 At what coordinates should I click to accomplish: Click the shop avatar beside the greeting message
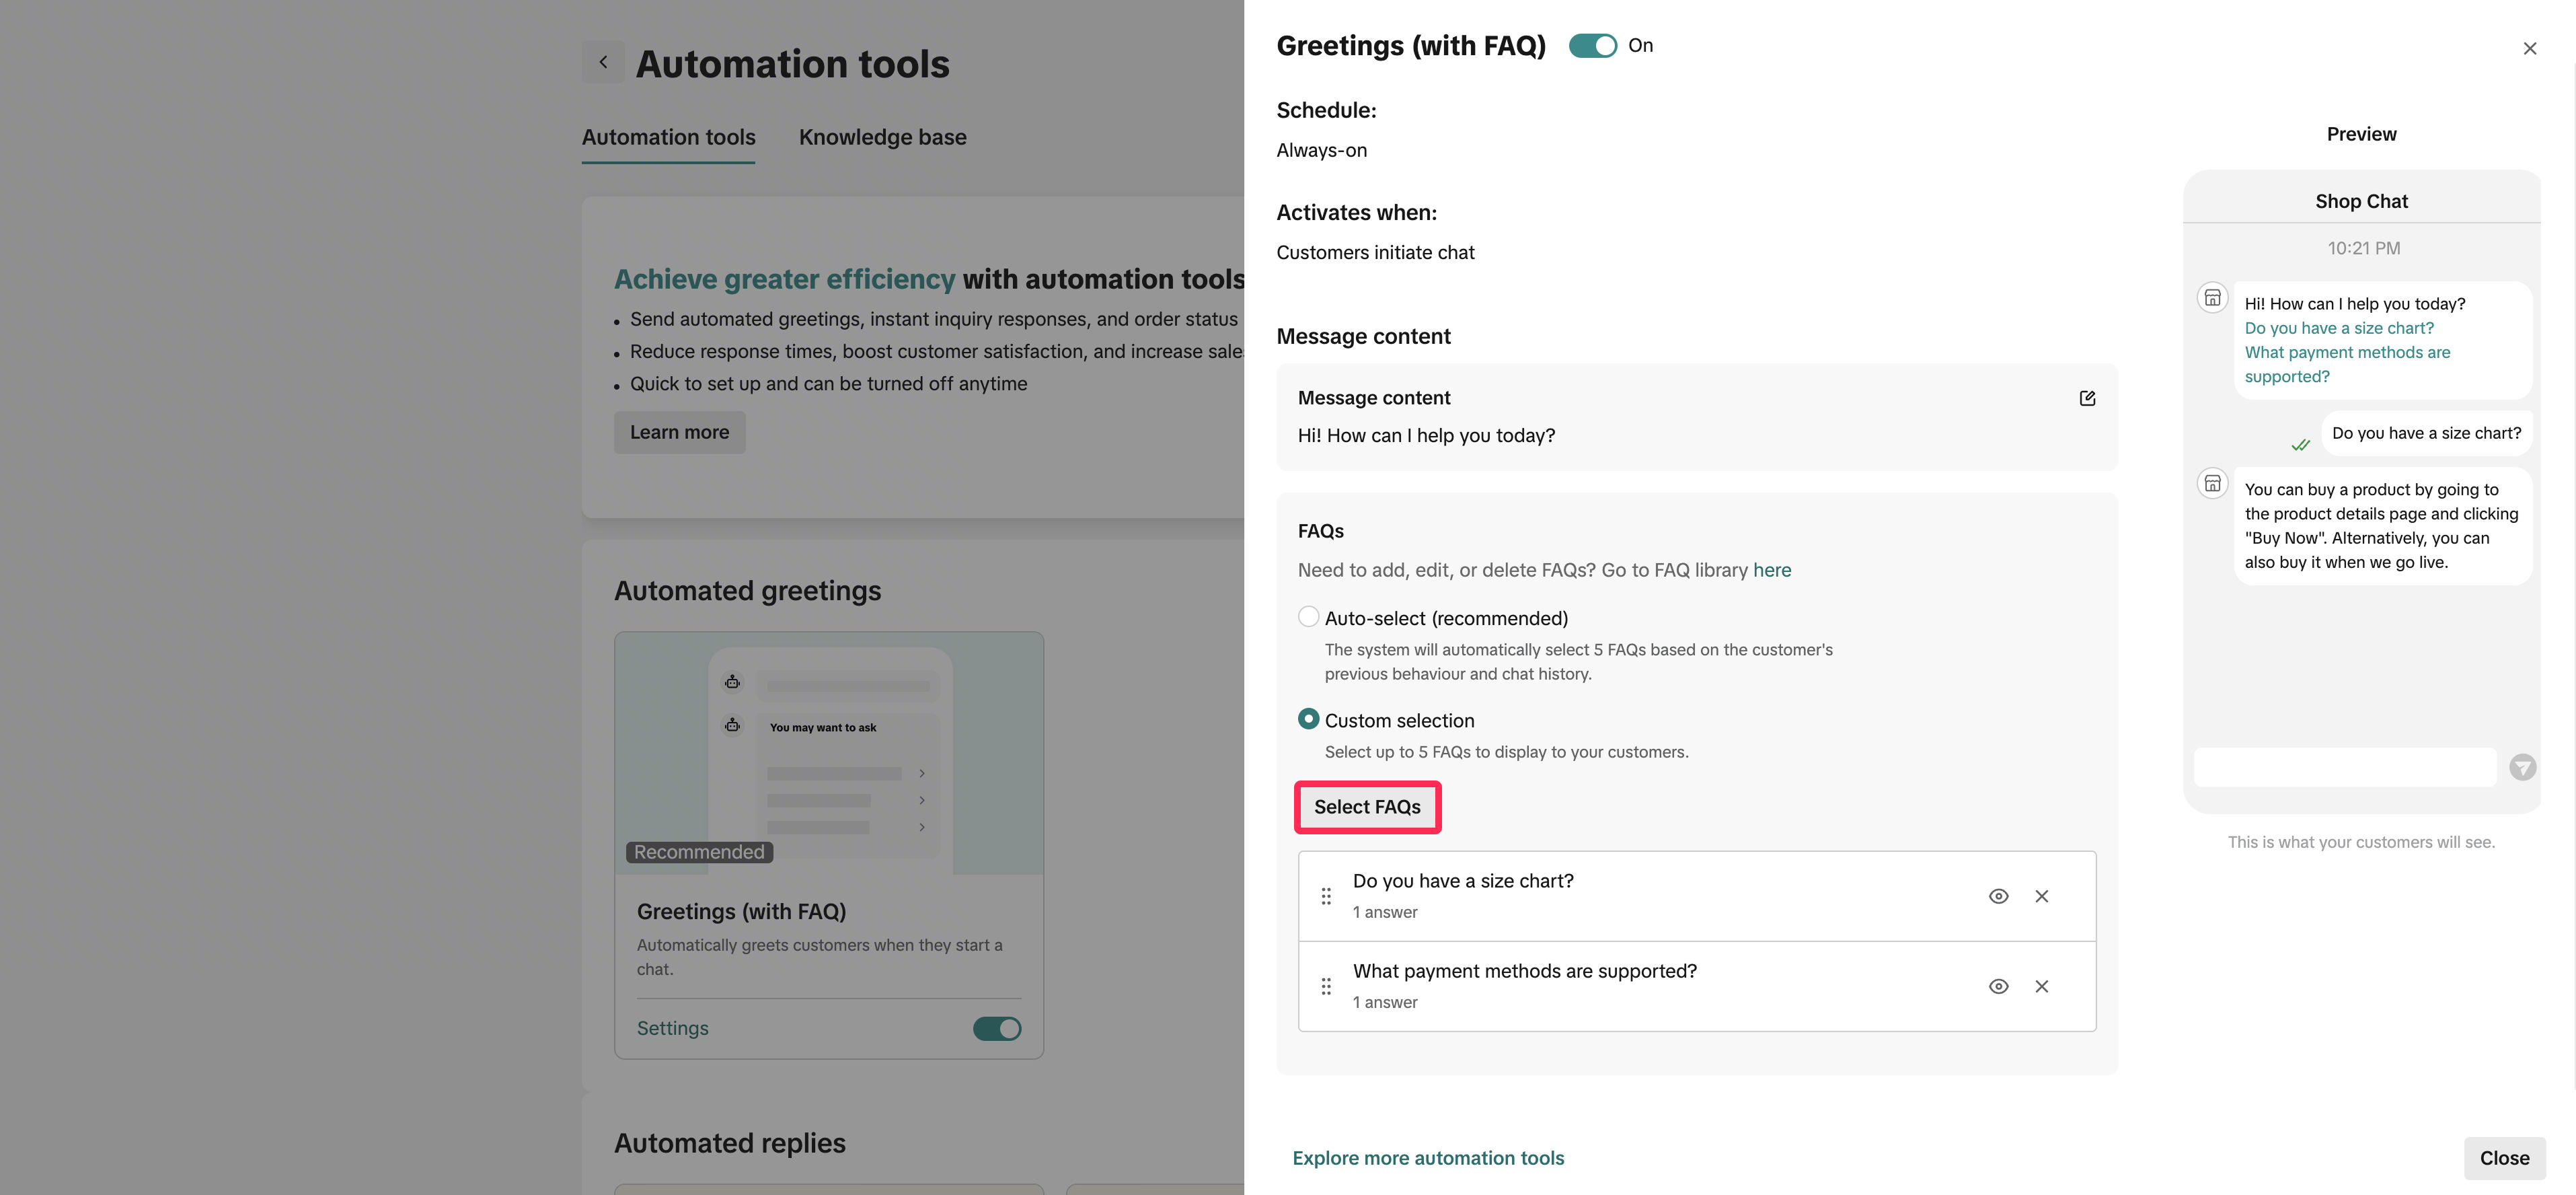(x=2212, y=297)
